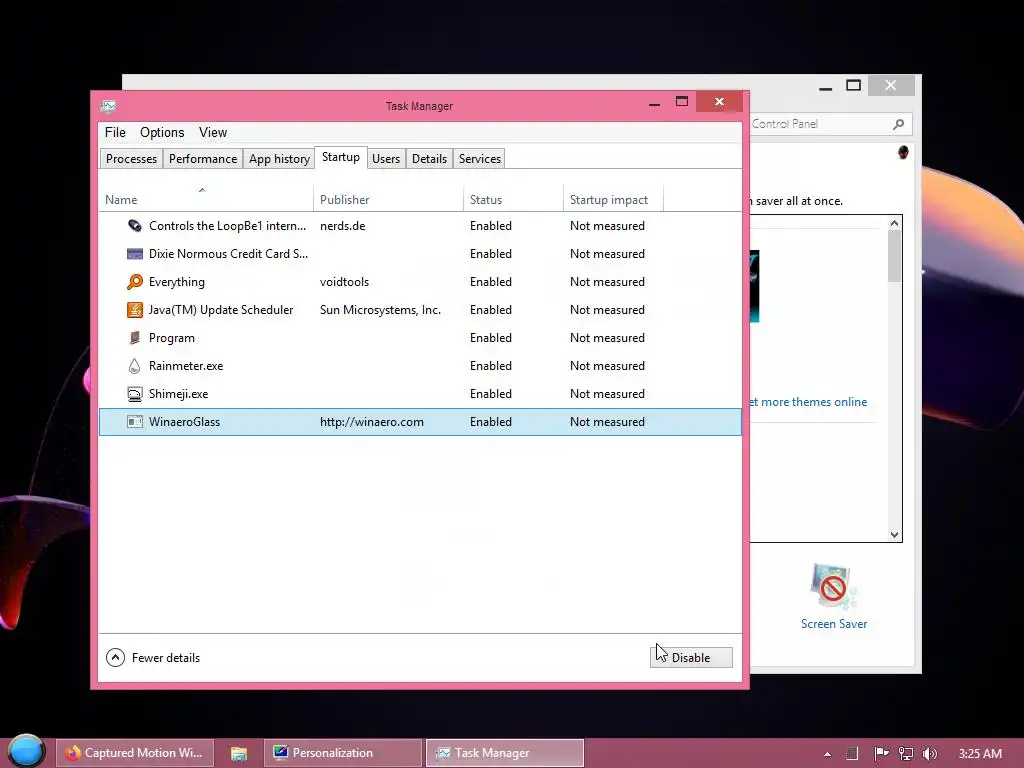This screenshot has height=768, width=1024.
Task: Click the themes list scroll down arrow
Action: pyautogui.click(x=894, y=534)
